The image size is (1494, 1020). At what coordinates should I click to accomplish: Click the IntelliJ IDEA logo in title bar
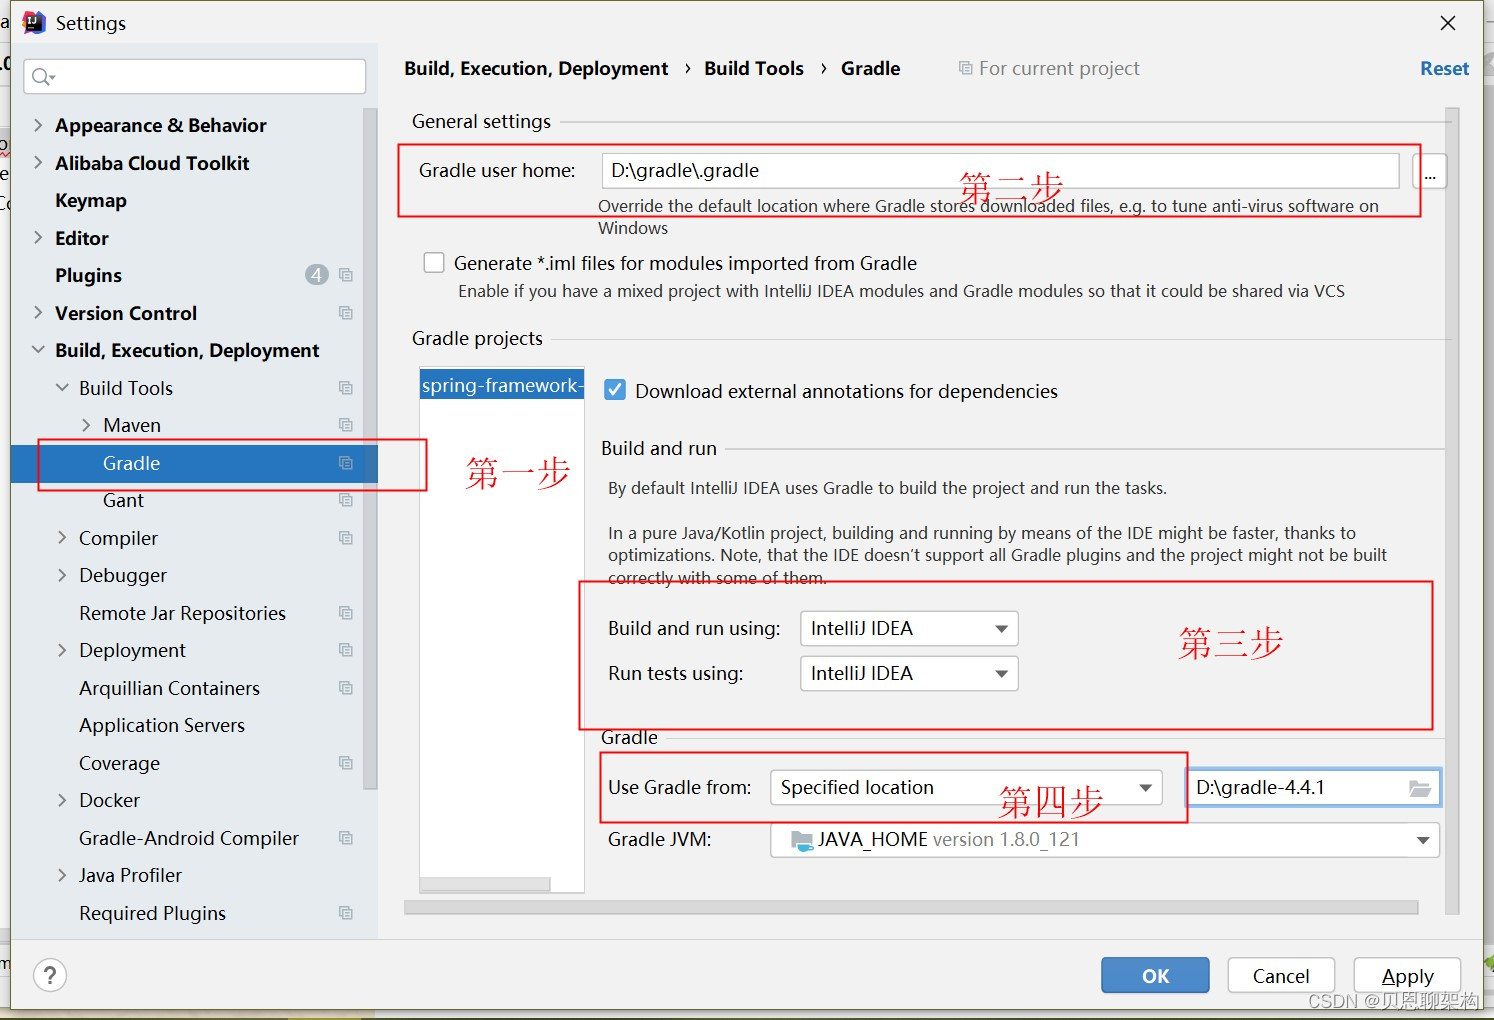34,22
